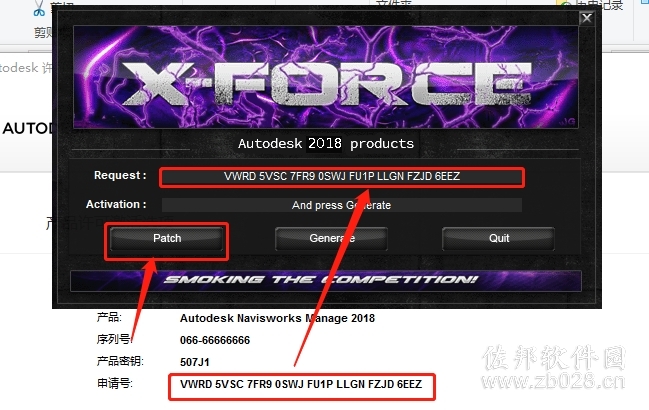Viewport: 649px width, 410px height.
Task: Click the Patch button
Action: click(167, 238)
